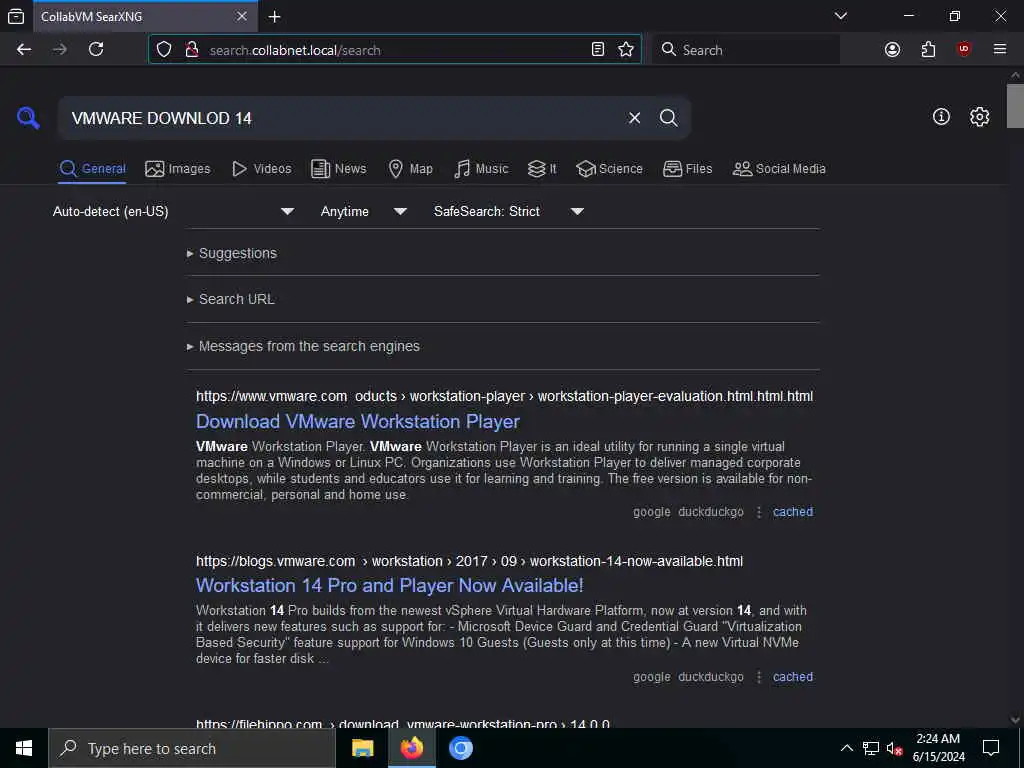Open Workstation 14 Pro and Player Now Available link
The image size is (1024, 768).
pos(390,586)
